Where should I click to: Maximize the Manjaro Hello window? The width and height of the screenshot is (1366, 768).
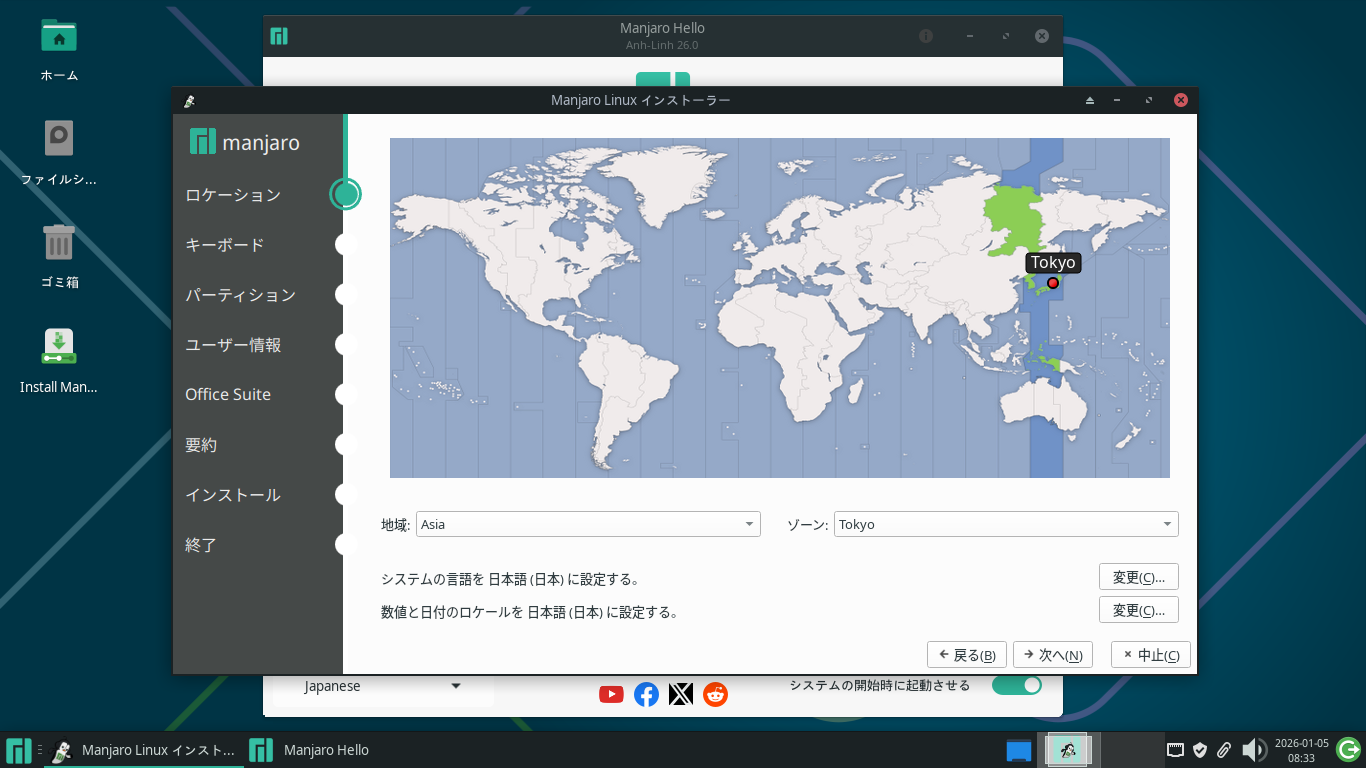(1006, 36)
